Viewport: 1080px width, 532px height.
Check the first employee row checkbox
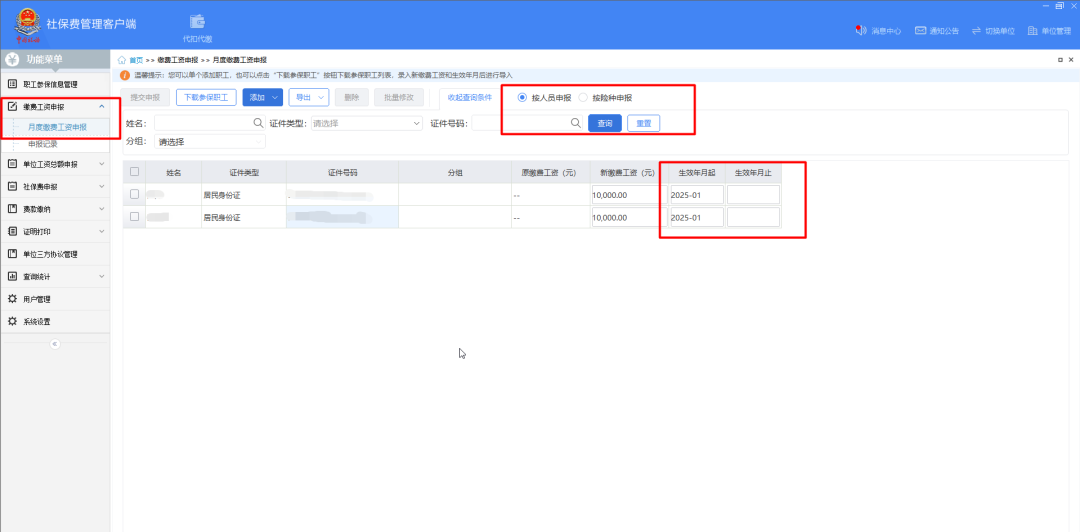[x=135, y=194]
